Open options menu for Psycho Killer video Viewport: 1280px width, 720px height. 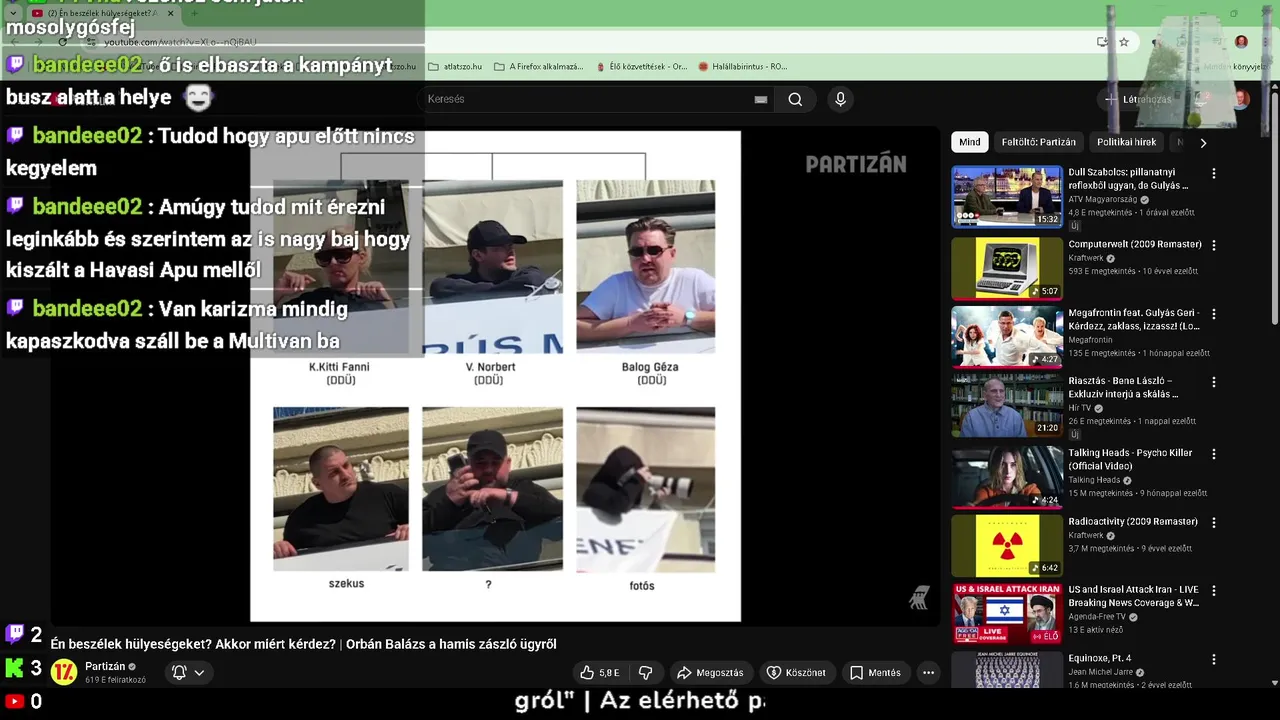click(1214, 454)
